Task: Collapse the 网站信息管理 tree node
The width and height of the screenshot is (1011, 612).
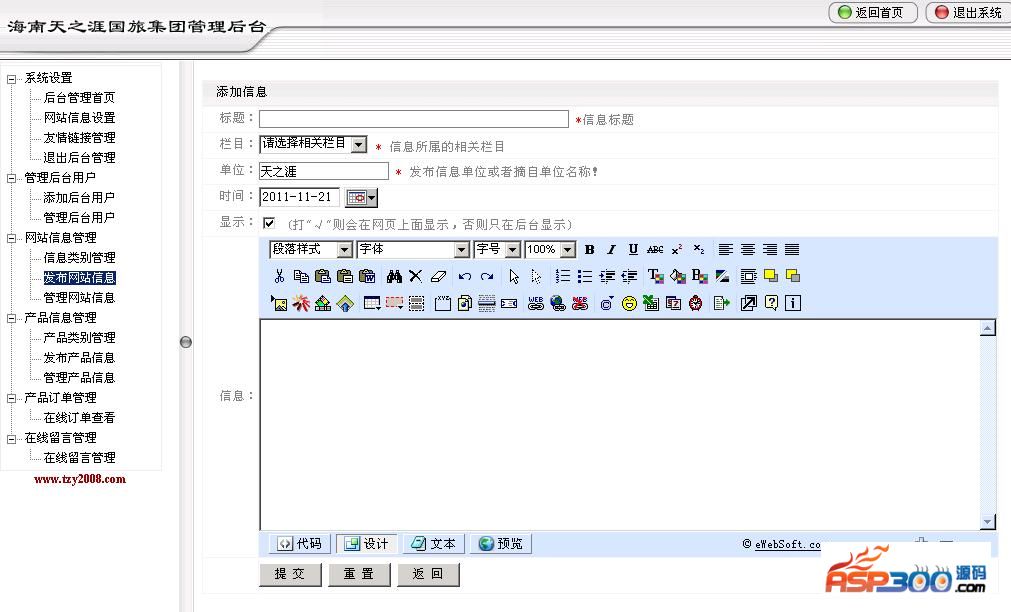Action: click(x=11, y=239)
